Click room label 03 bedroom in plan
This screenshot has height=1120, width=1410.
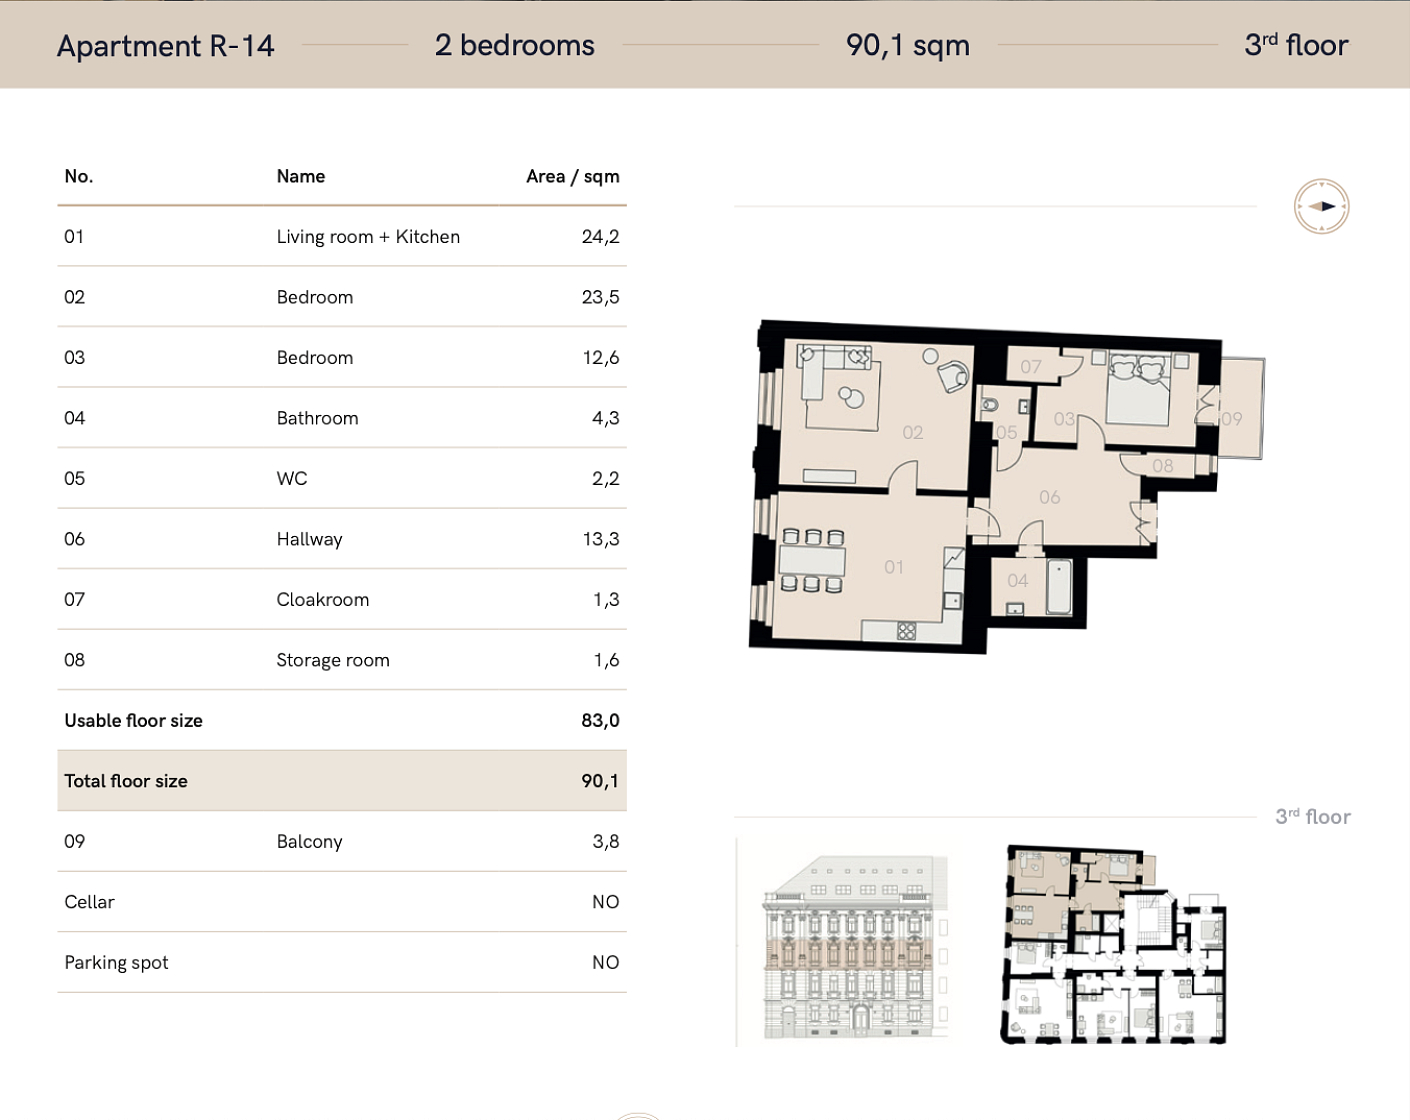(1064, 419)
